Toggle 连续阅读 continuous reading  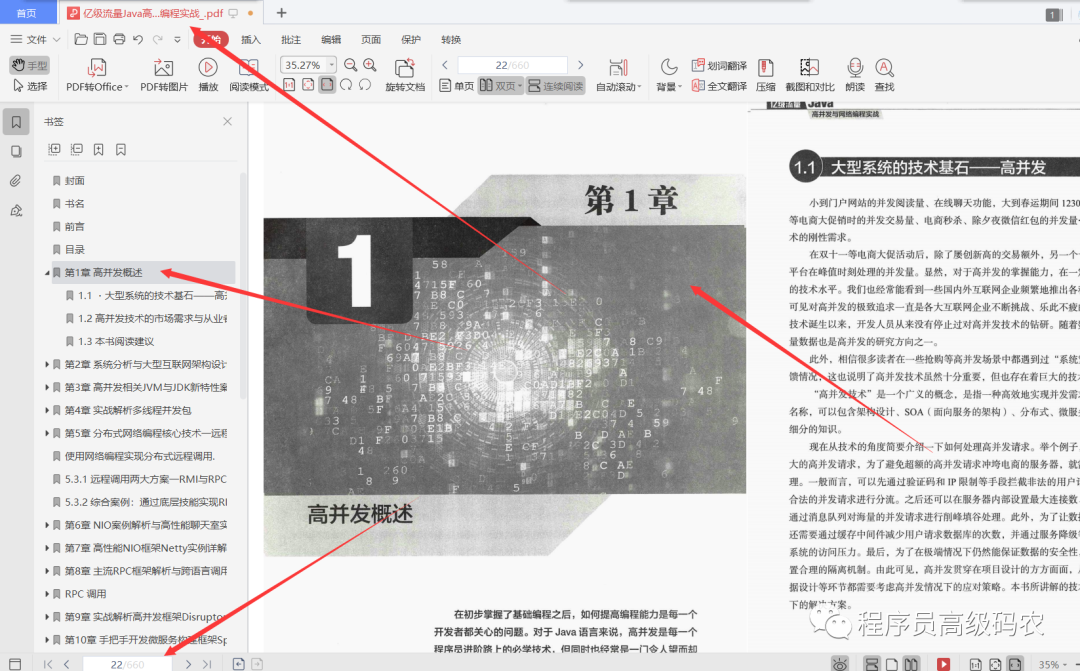pyautogui.click(x=556, y=86)
